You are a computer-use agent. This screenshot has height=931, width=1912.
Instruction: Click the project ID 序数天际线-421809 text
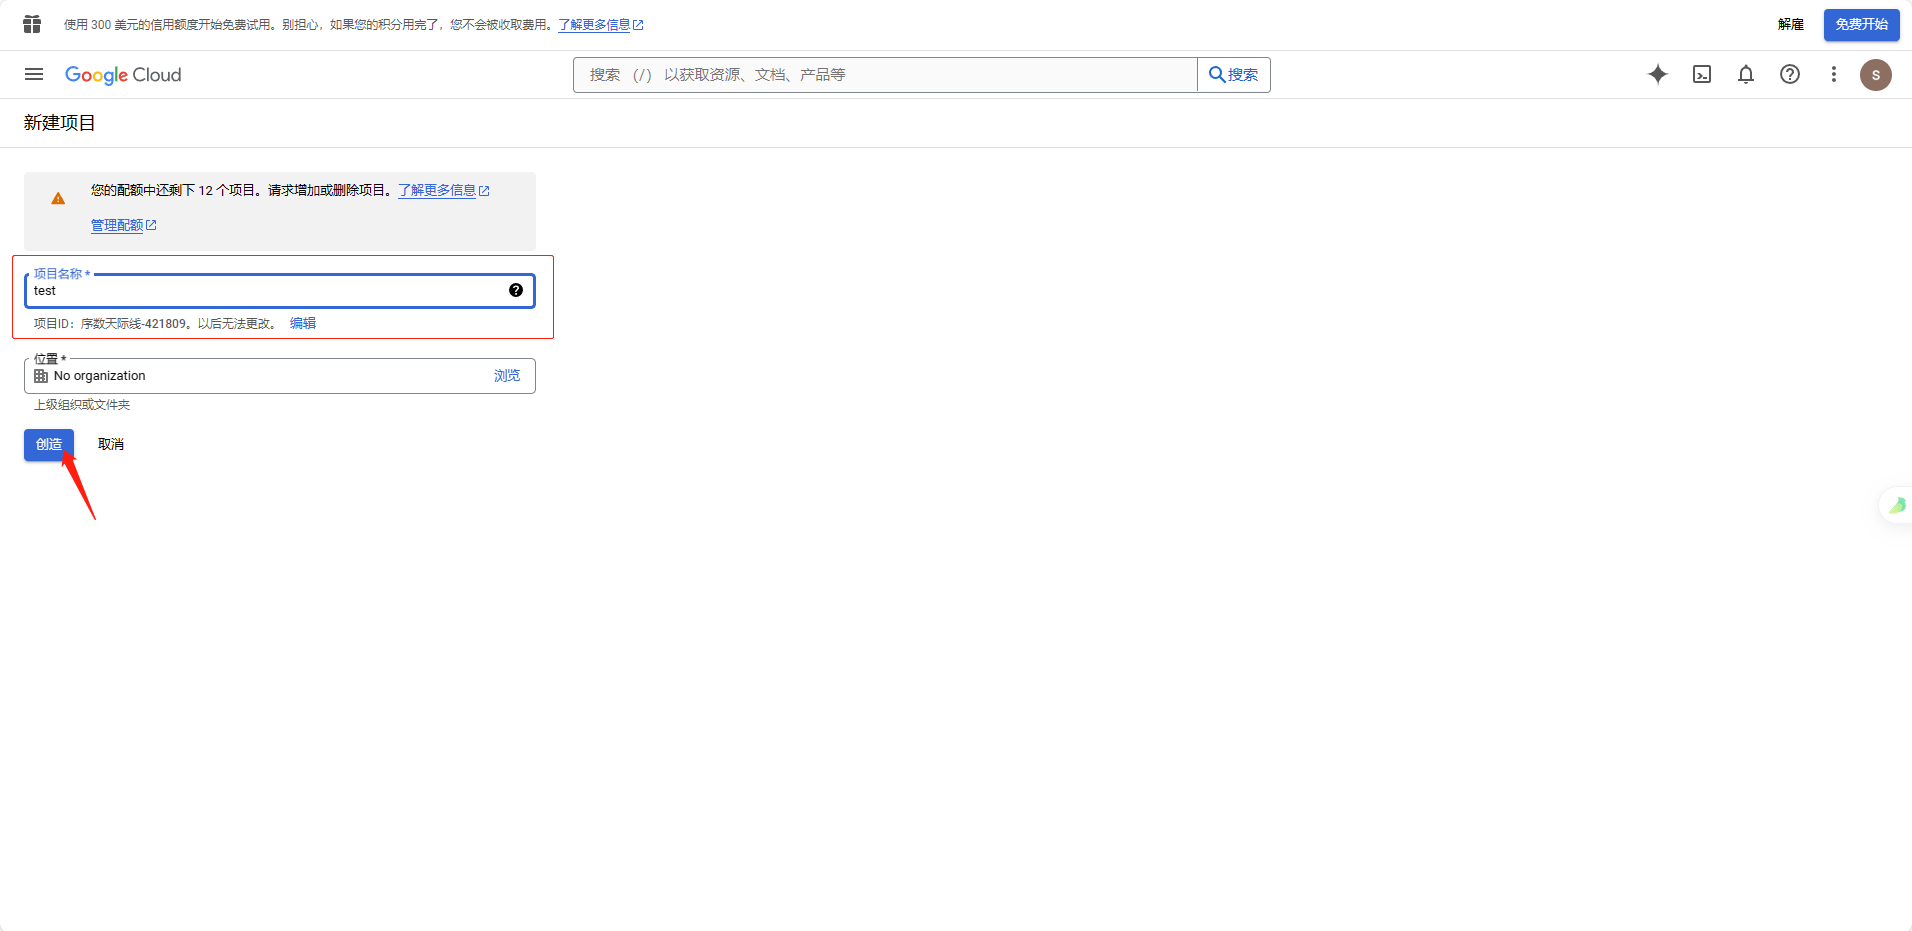(x=134, y=323)
